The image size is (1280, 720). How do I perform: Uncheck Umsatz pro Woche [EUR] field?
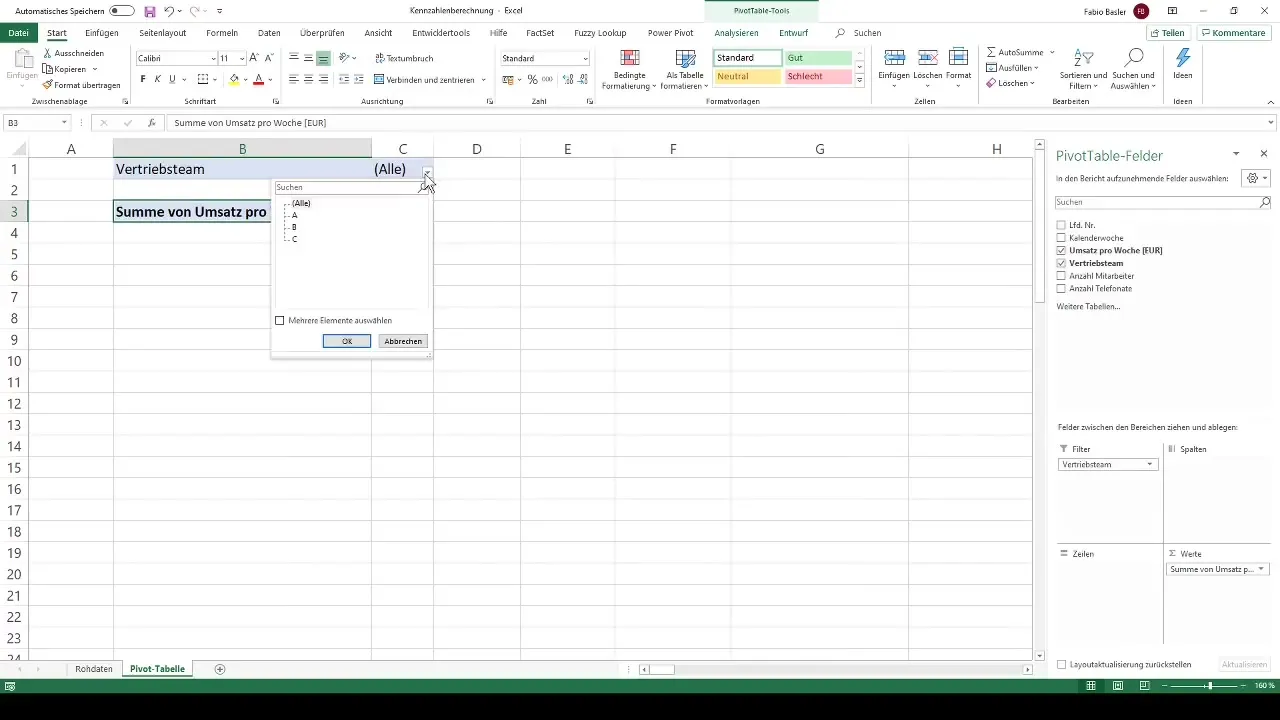click(1061, 250)
